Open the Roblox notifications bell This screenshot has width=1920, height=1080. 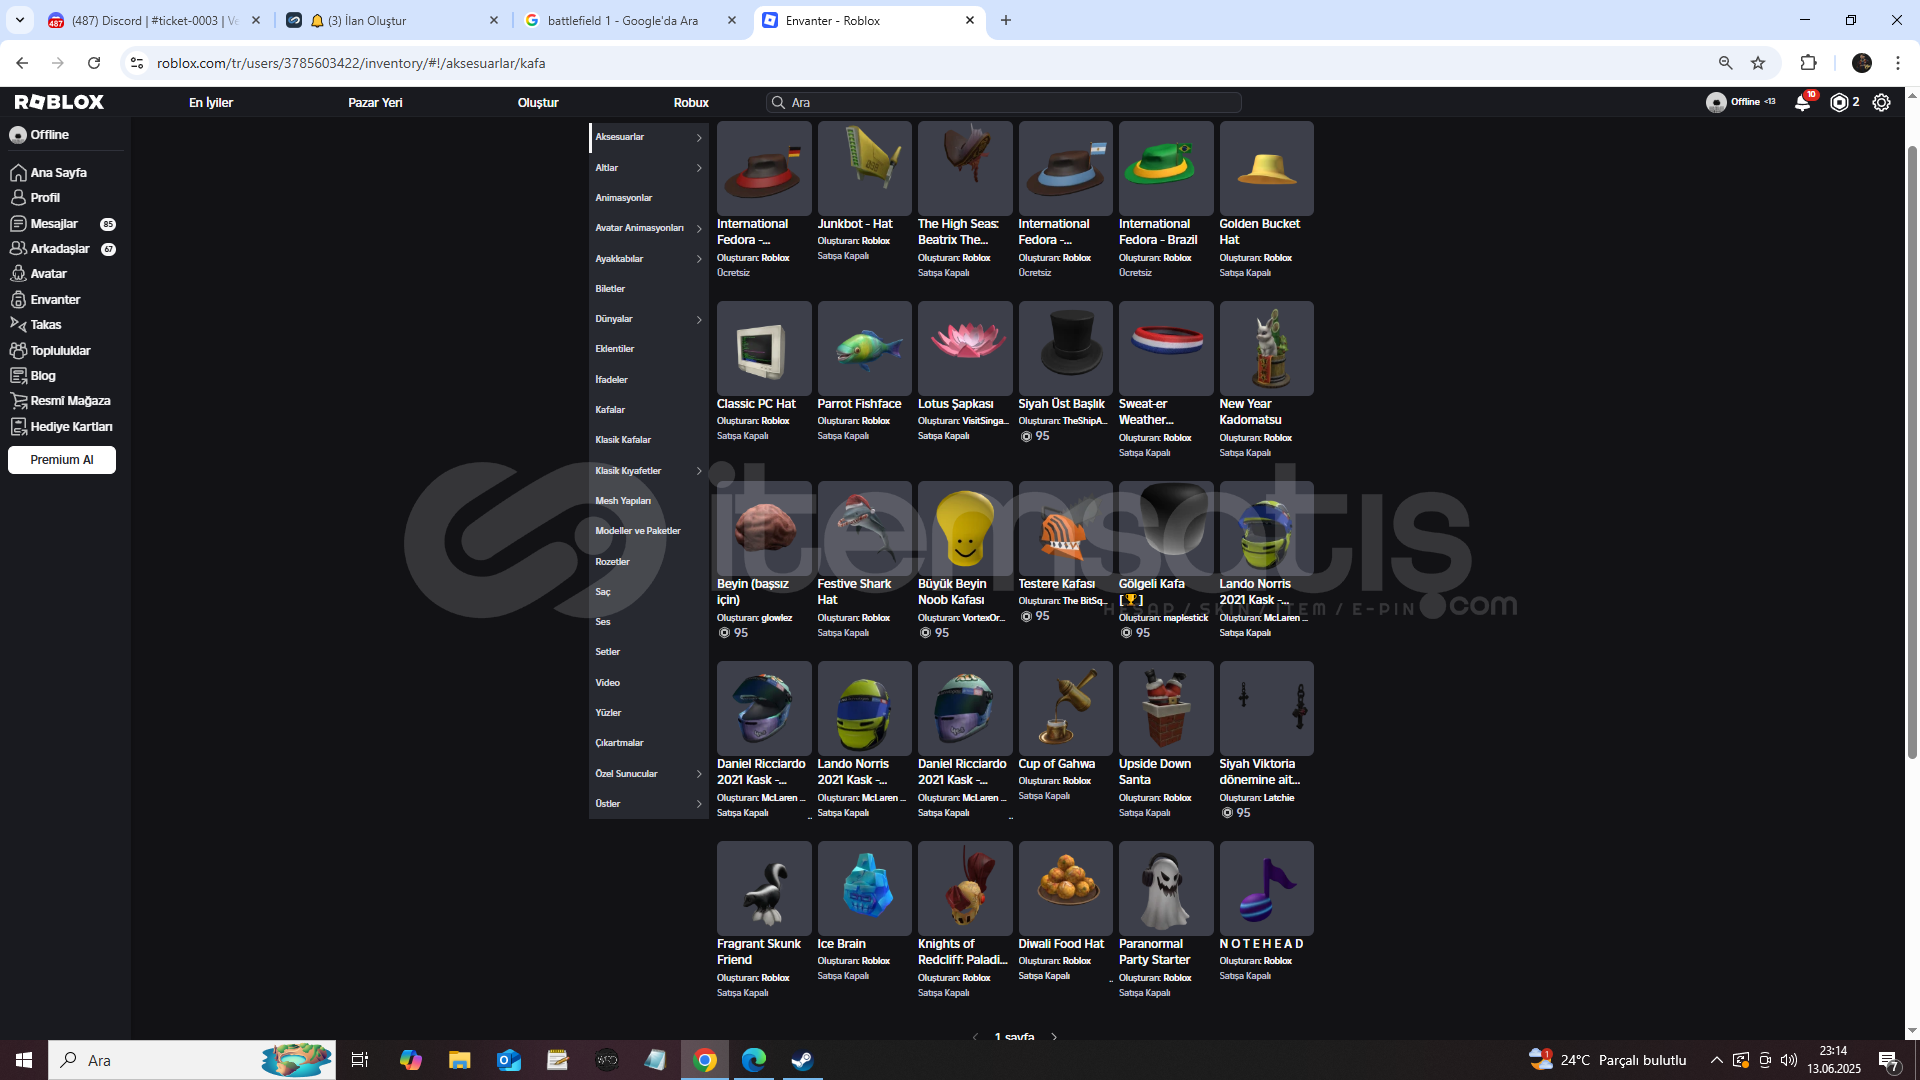[x=1802, y=102]
